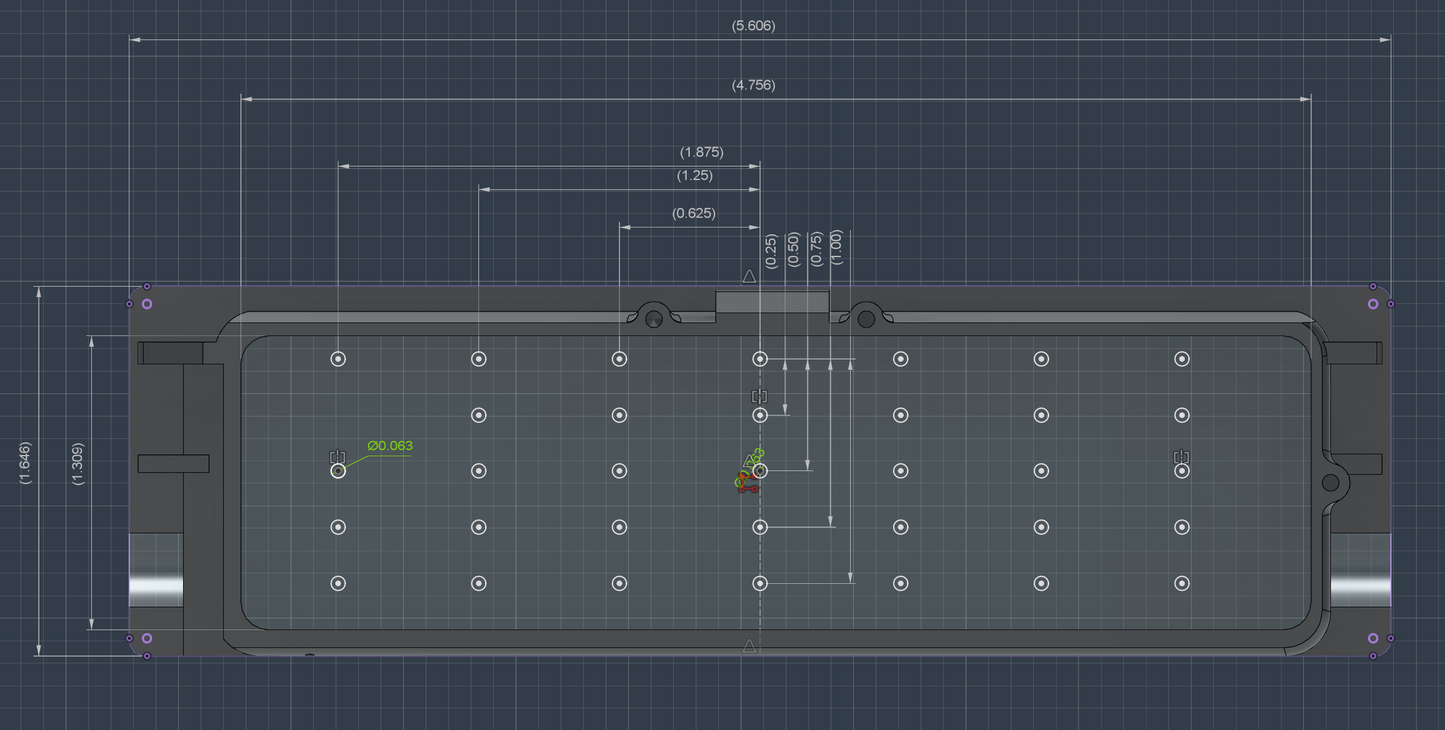
Task: Click the hole circle with the Ø0.063 leader
Action: coord(338,471)
